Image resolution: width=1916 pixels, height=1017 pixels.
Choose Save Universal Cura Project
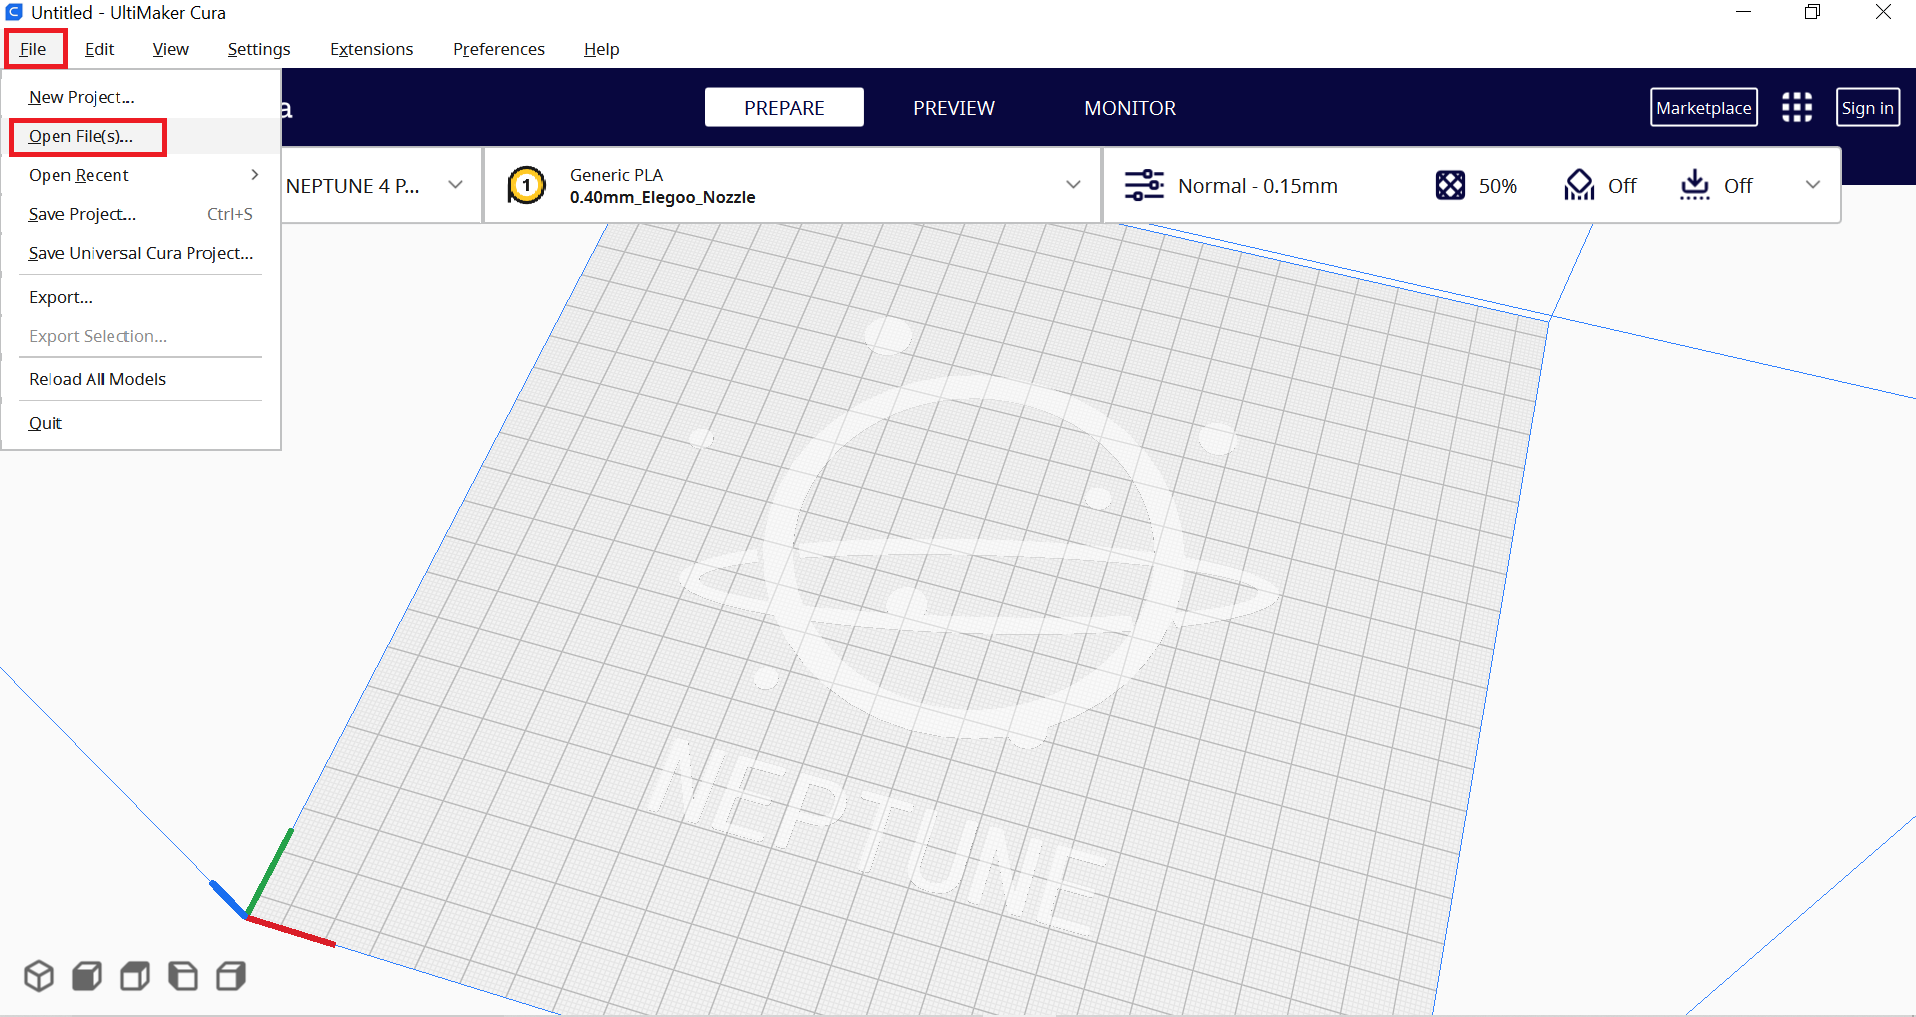(x=141, y=253)
